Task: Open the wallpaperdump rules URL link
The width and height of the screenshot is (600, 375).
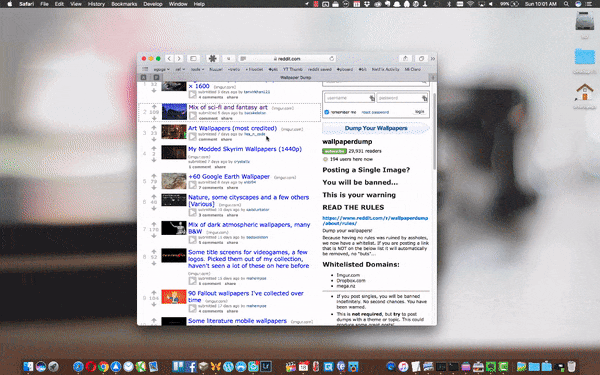Action: [375, 220]
